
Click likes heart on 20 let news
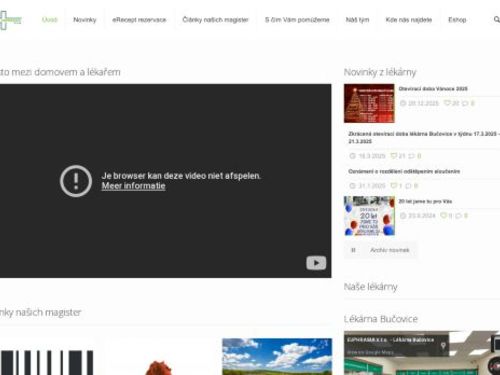[x=444, y=216]
